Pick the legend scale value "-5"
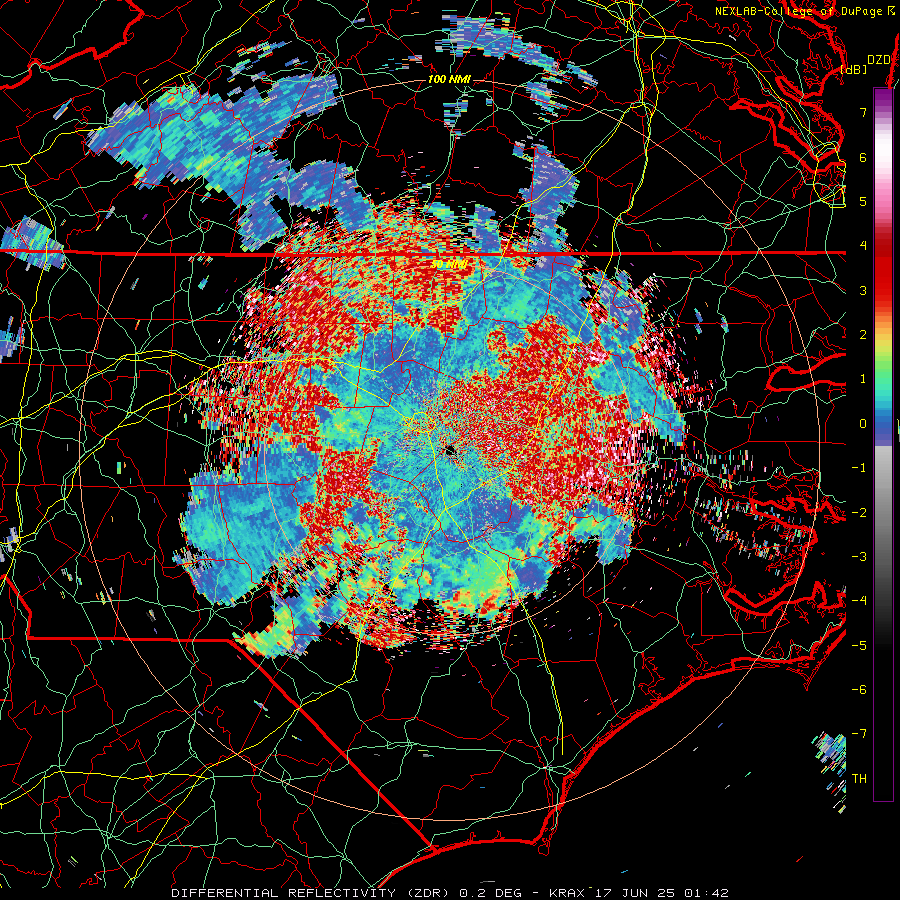 (x=860, y=646)
